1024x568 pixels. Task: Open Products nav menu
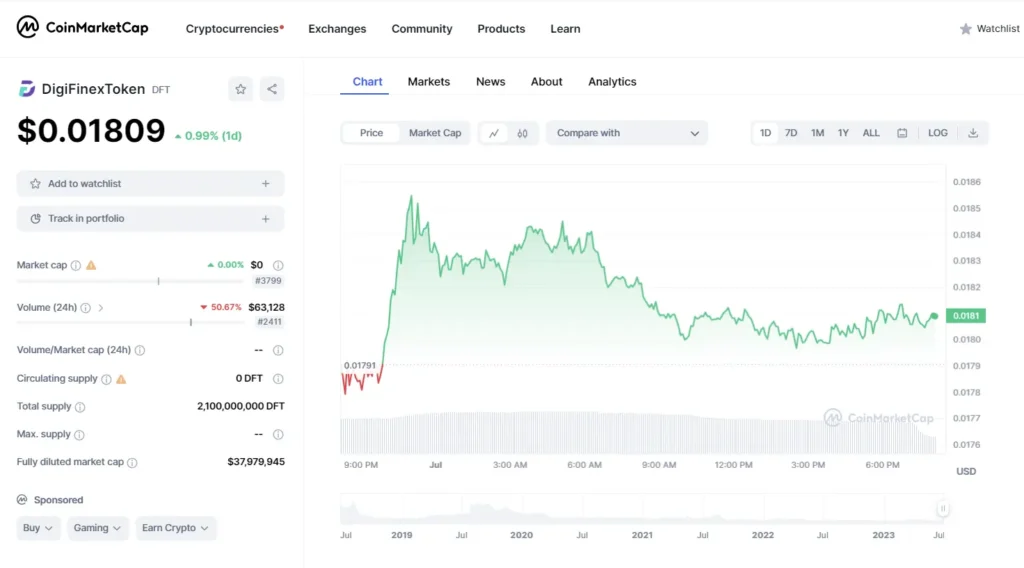point(501,29)
